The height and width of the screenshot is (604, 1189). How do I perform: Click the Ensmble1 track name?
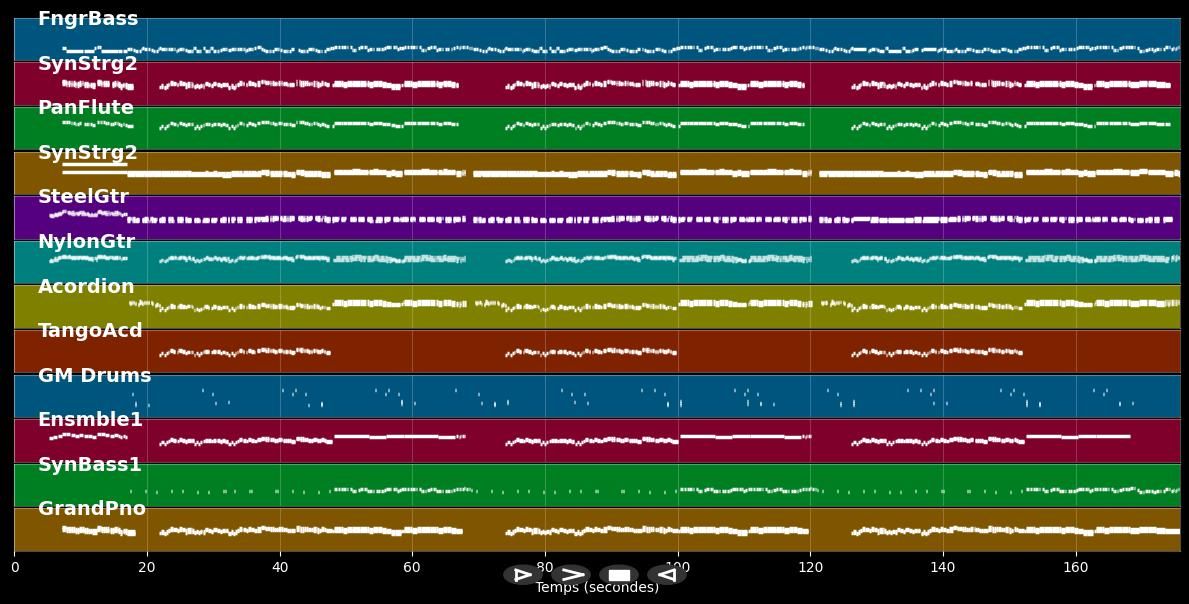coord(90,420)
